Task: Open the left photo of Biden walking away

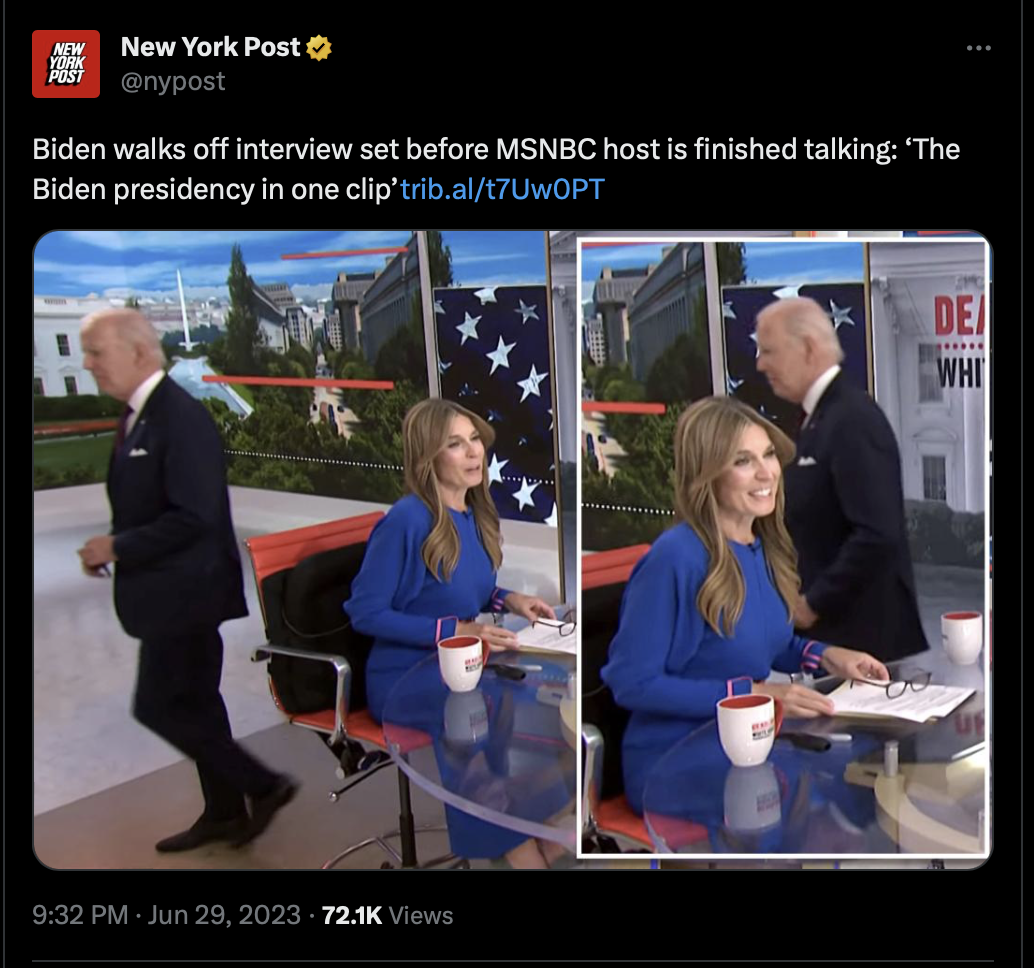Action: click(305, 549)
